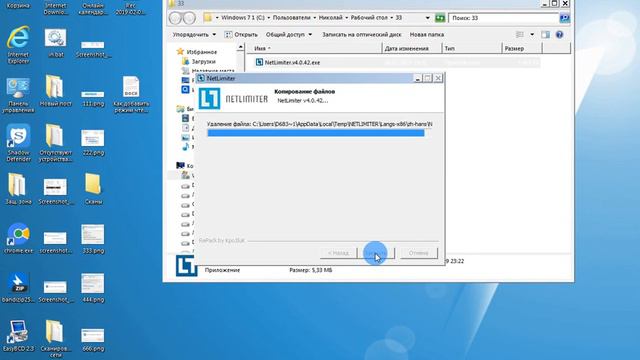640x360 pixels.
Task: Open Отсутствуют устройства folder on desktop
Action: [56, 143]
